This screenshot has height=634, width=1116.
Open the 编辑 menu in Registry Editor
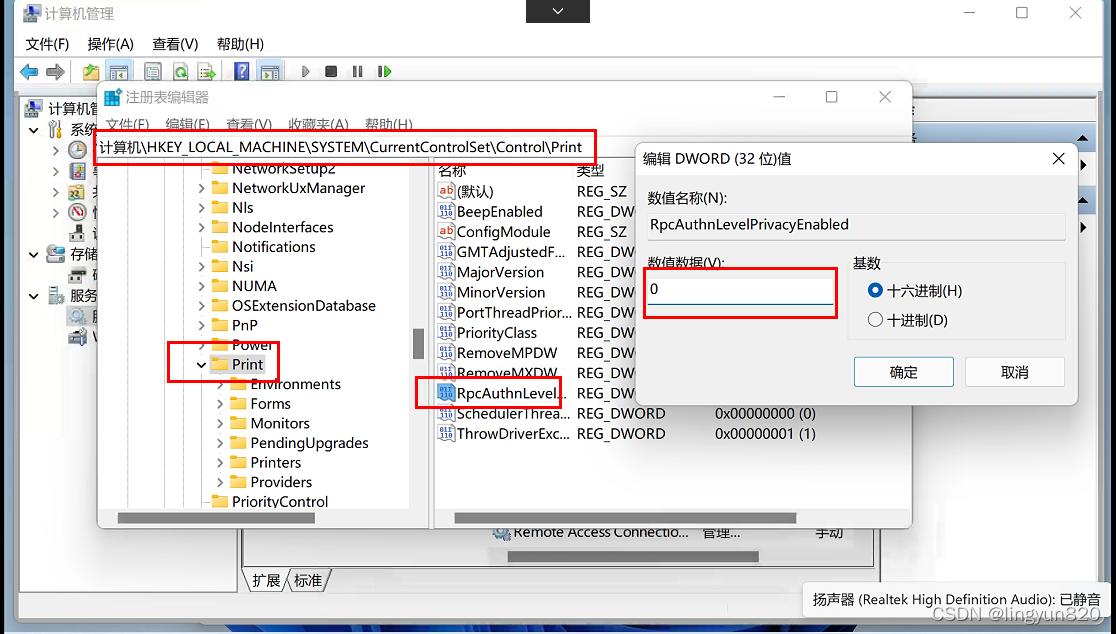click(188, 124)
